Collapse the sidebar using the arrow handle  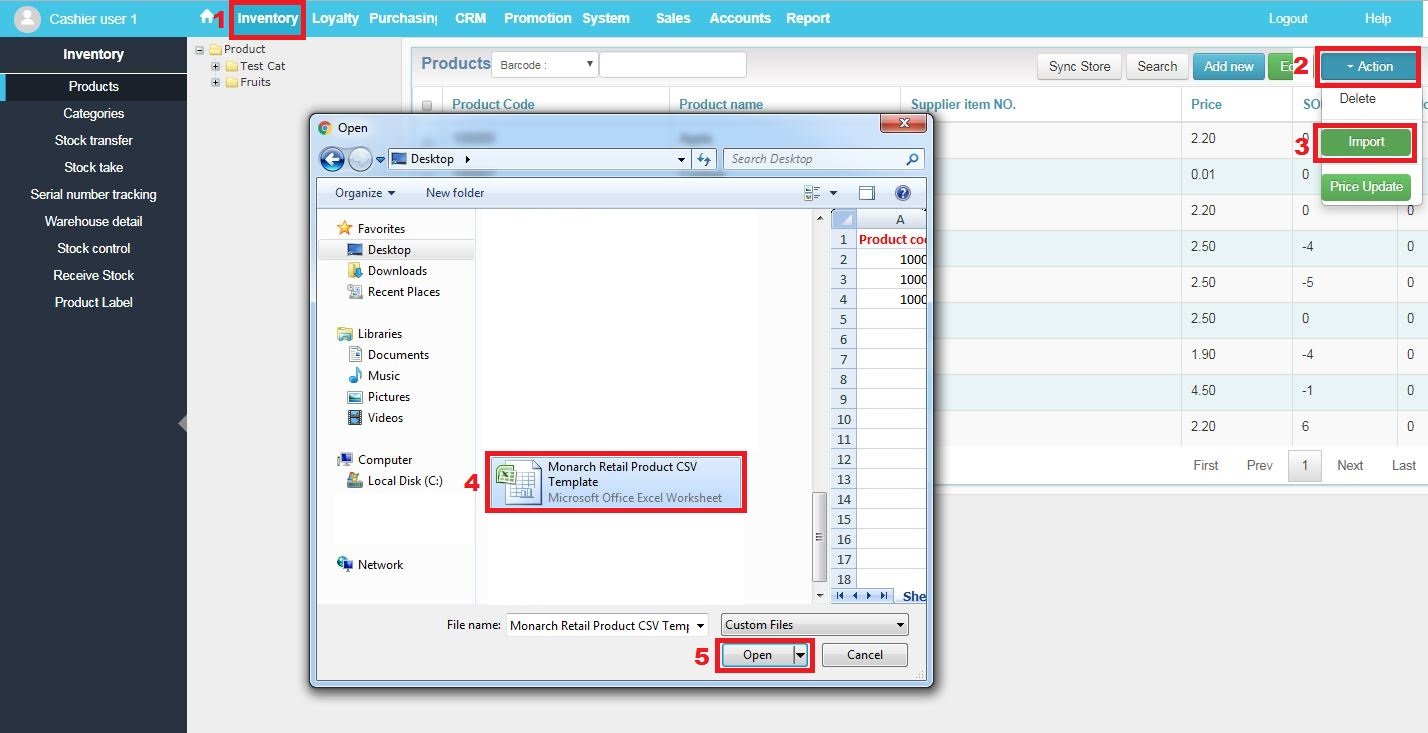(182, 424)
